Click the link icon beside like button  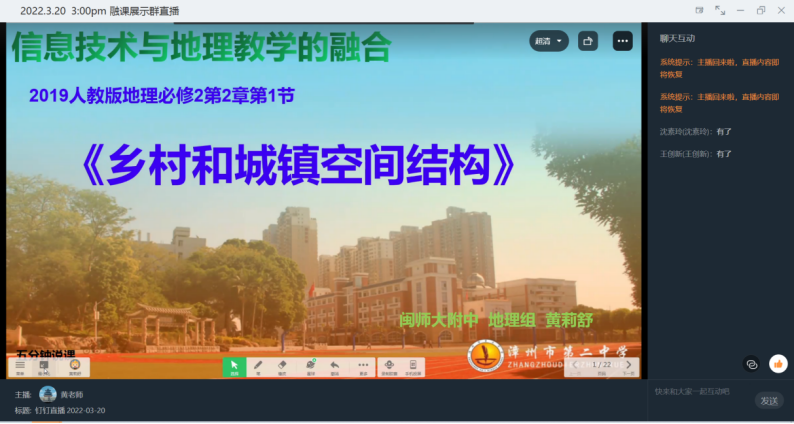click(x=751, y=365)
